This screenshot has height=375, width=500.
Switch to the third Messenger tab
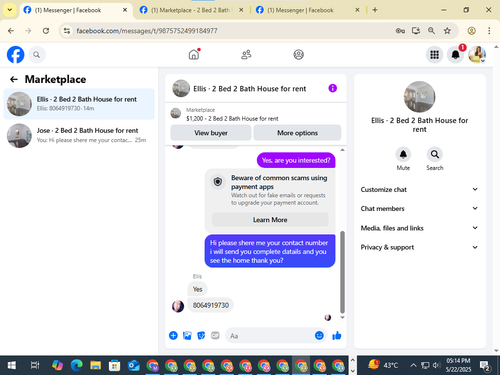tap(307, 10)
